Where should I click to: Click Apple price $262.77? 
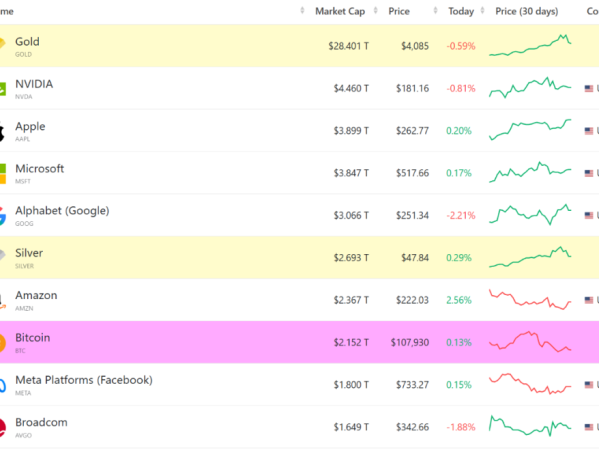(413, 131)
